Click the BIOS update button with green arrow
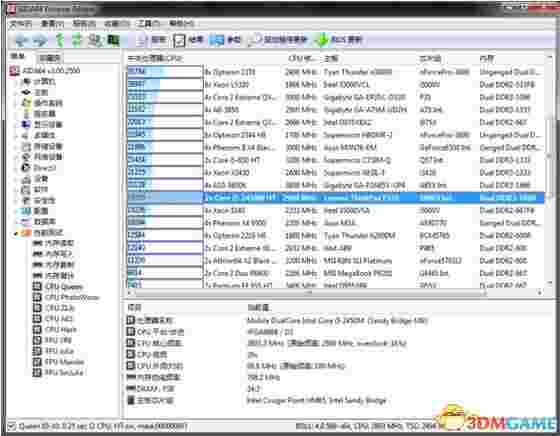 coord(339,40)
